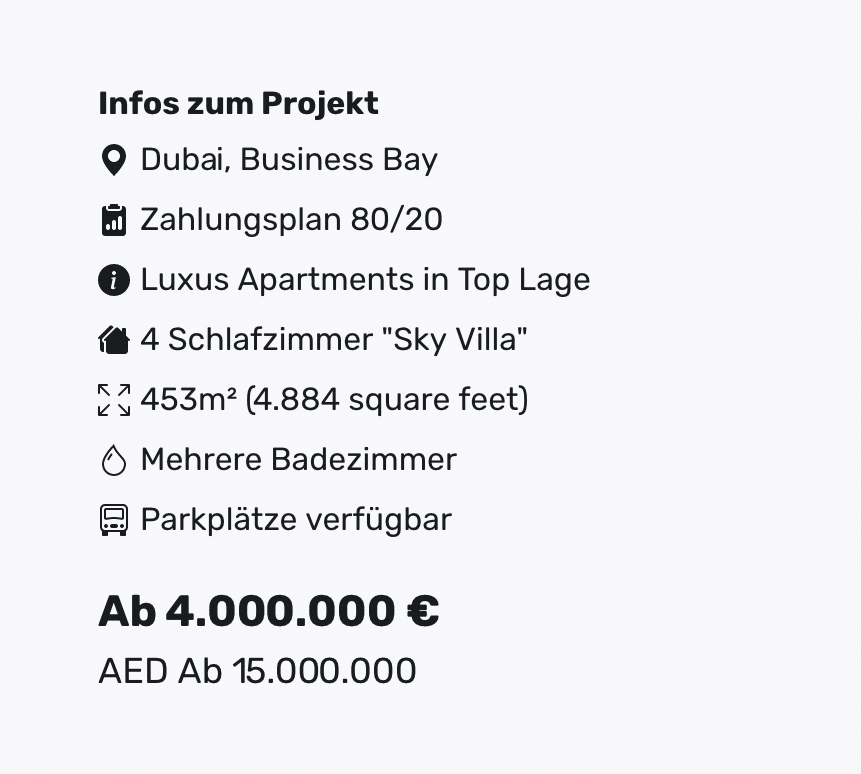Click the Dubai, Business Bay text
This screenshot has height=774, width=861.
coord(289,160)
